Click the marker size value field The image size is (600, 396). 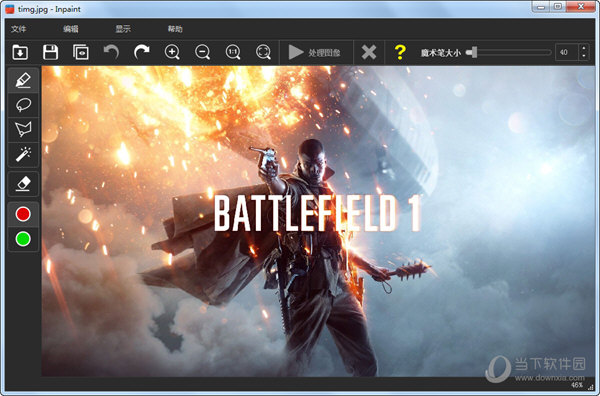(x=566, y=52)
